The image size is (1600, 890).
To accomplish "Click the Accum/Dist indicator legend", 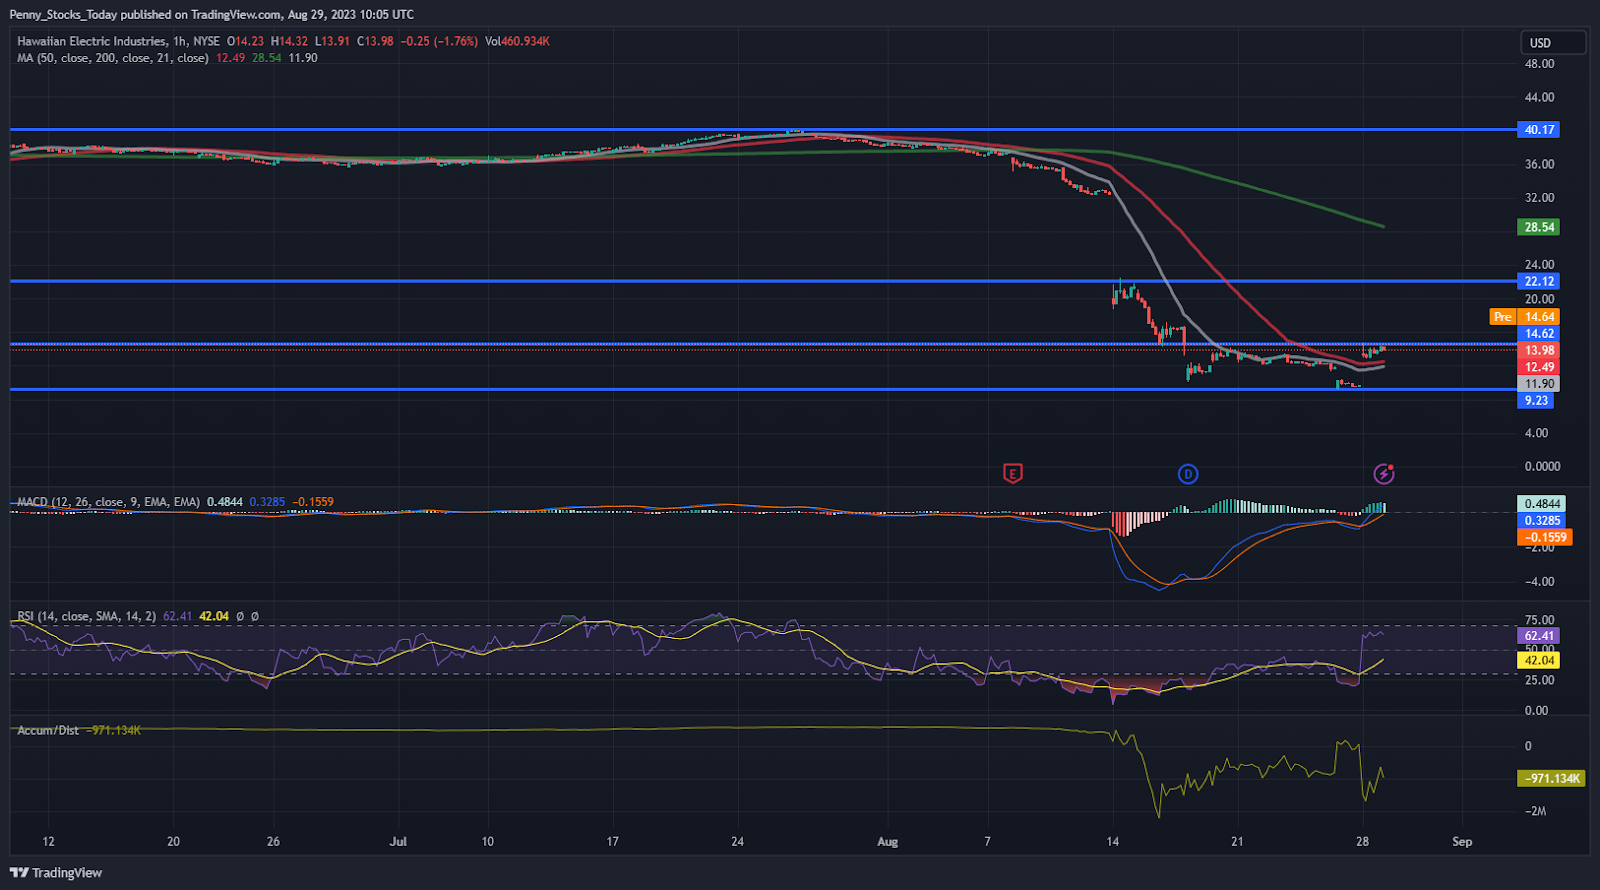I will [48, 731].
